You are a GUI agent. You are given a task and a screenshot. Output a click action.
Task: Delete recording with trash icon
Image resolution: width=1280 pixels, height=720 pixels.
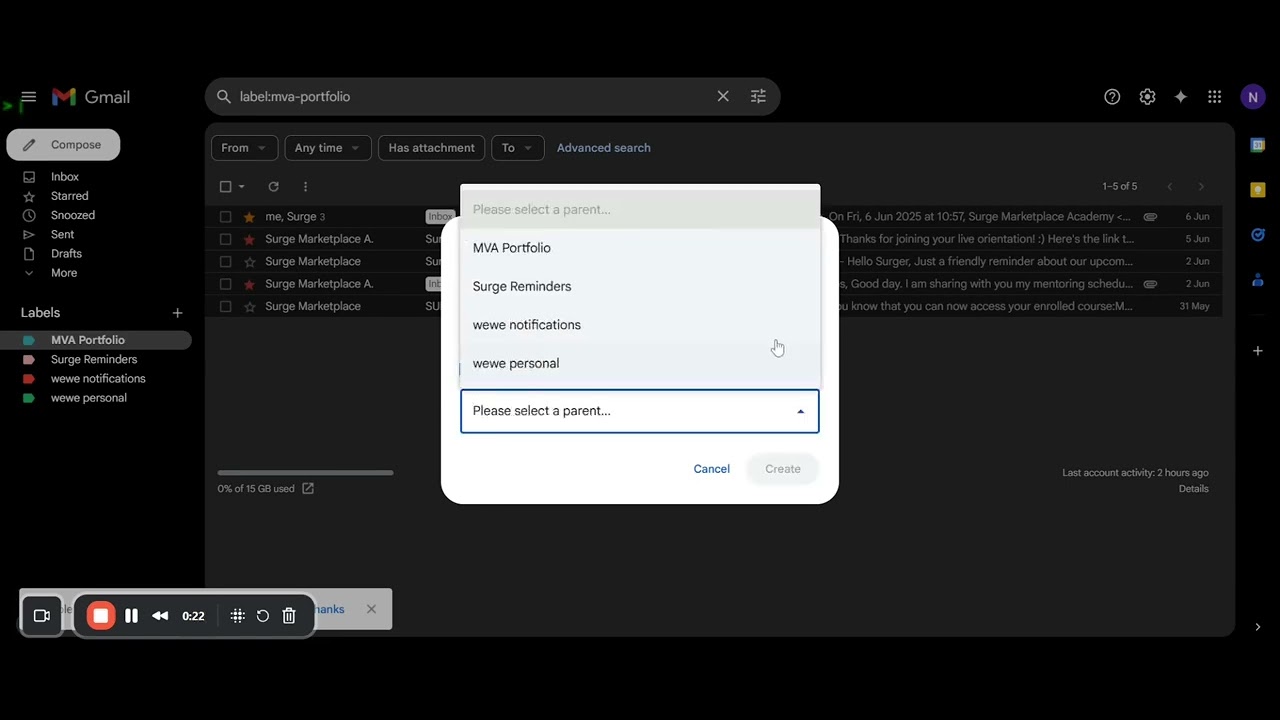tap(289, 616)
